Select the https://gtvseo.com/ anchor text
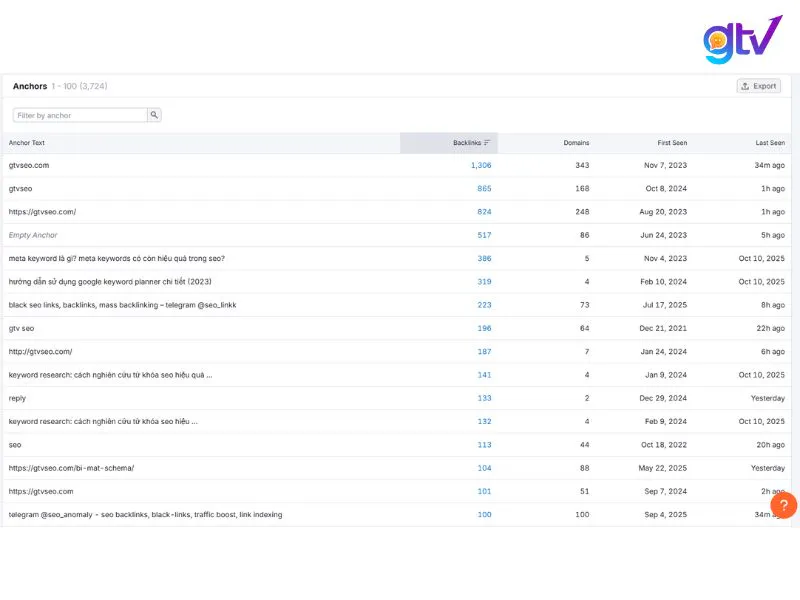800x600 pixels. pyautogui.click(x=42, y=212)
